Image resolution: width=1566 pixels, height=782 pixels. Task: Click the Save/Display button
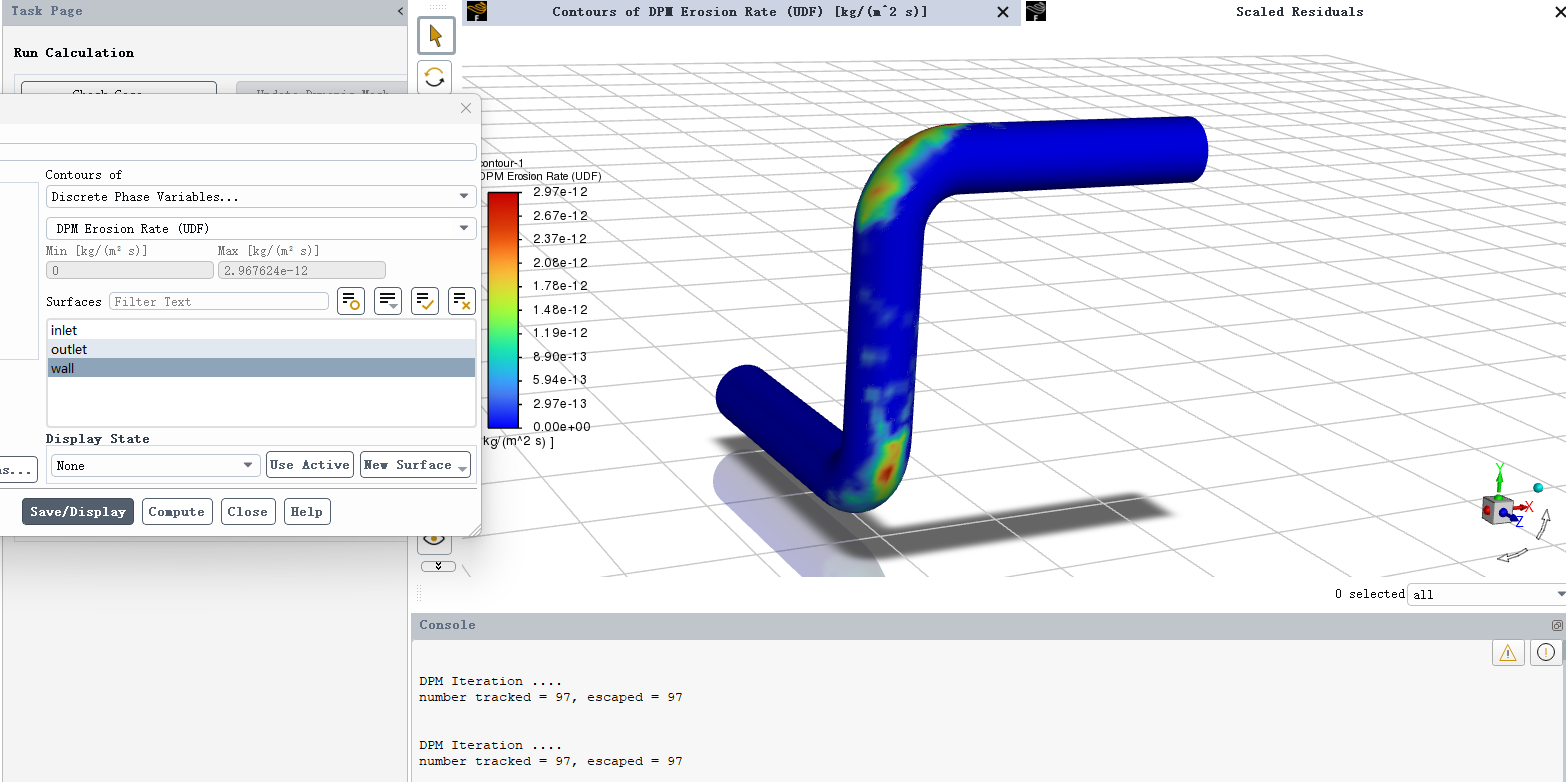(78, 512)
